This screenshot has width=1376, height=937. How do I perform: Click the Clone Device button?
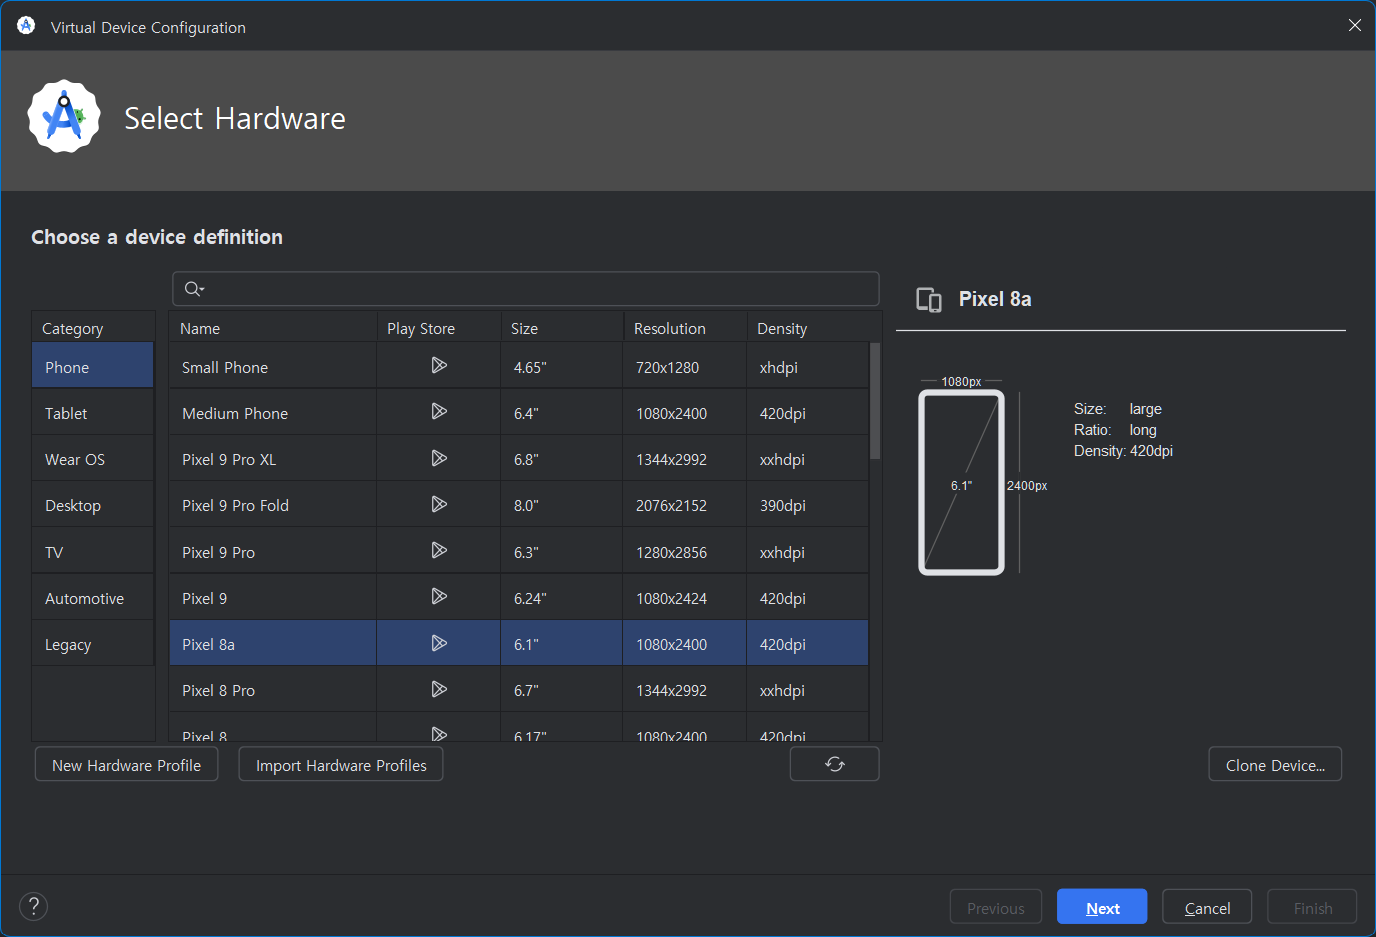(x=1275, y=764)
